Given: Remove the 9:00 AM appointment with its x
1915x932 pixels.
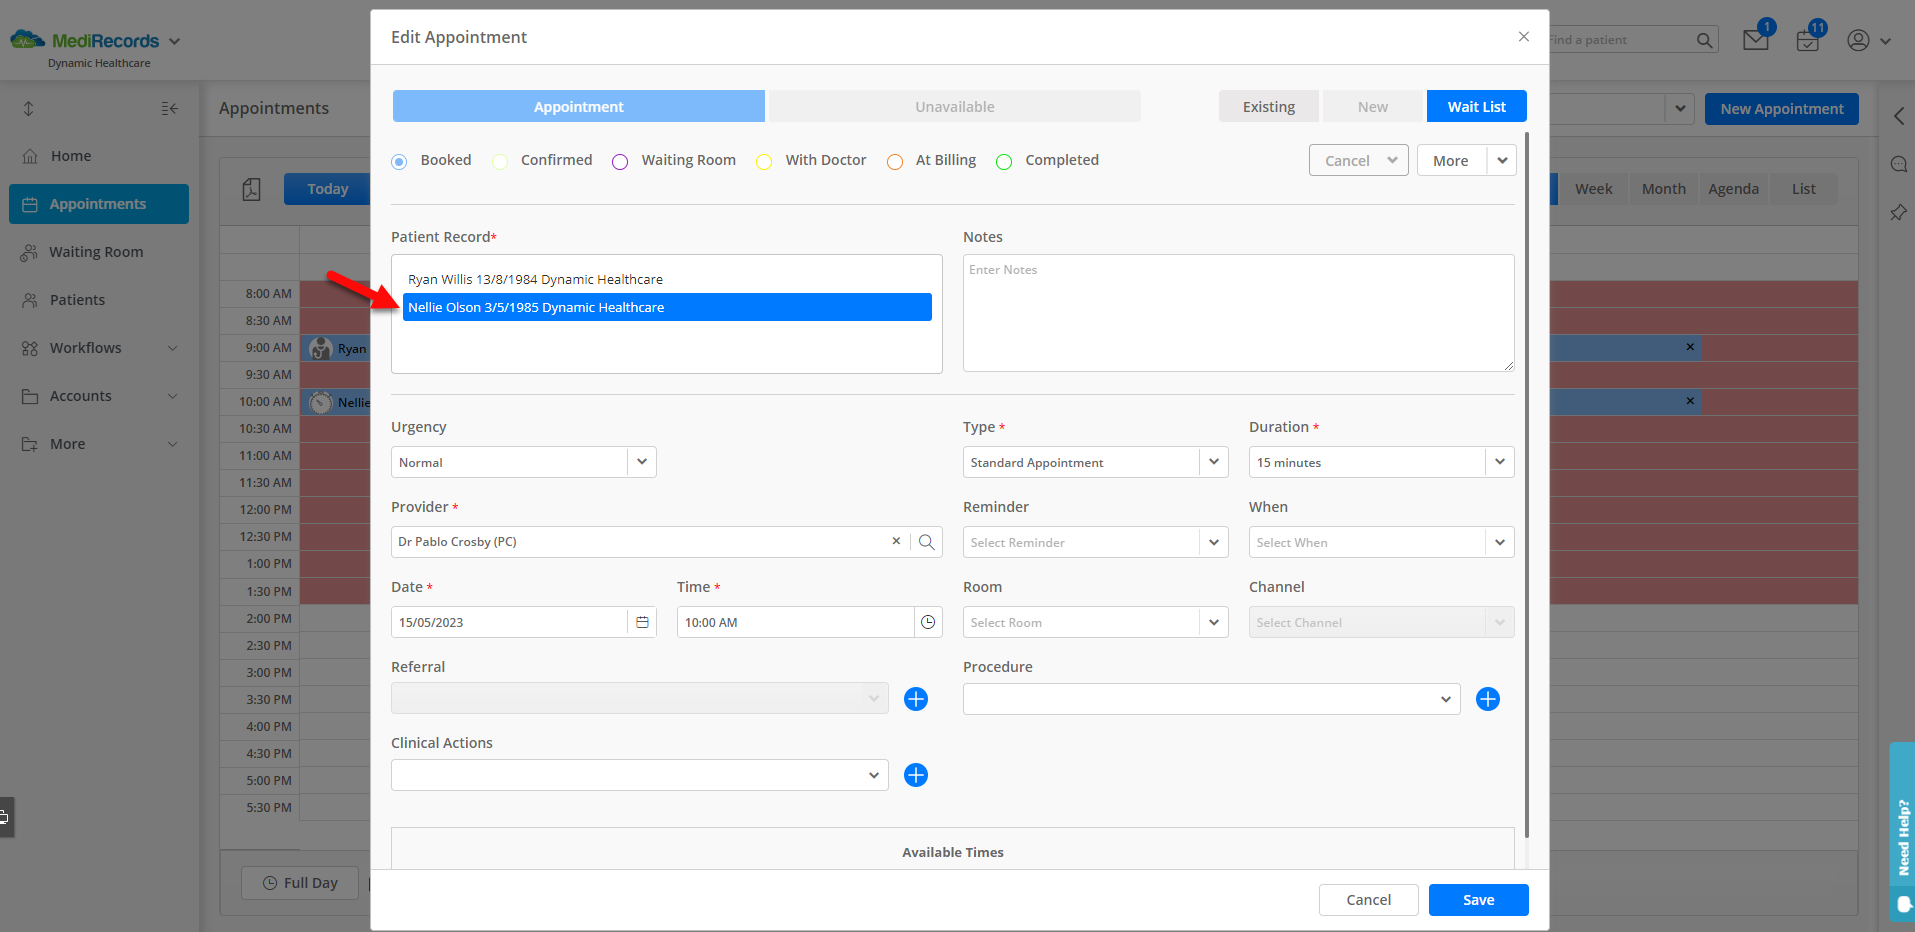Looking at the screenshot, I should tap(1690, 347).
